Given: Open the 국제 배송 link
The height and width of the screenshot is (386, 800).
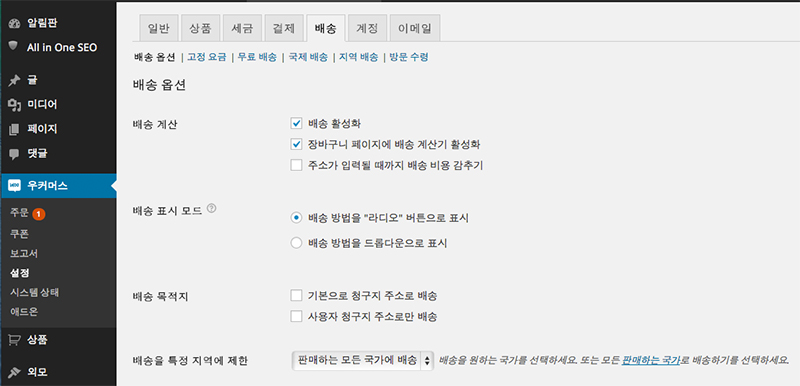Looking at the screenshot, I should [308, 57].
